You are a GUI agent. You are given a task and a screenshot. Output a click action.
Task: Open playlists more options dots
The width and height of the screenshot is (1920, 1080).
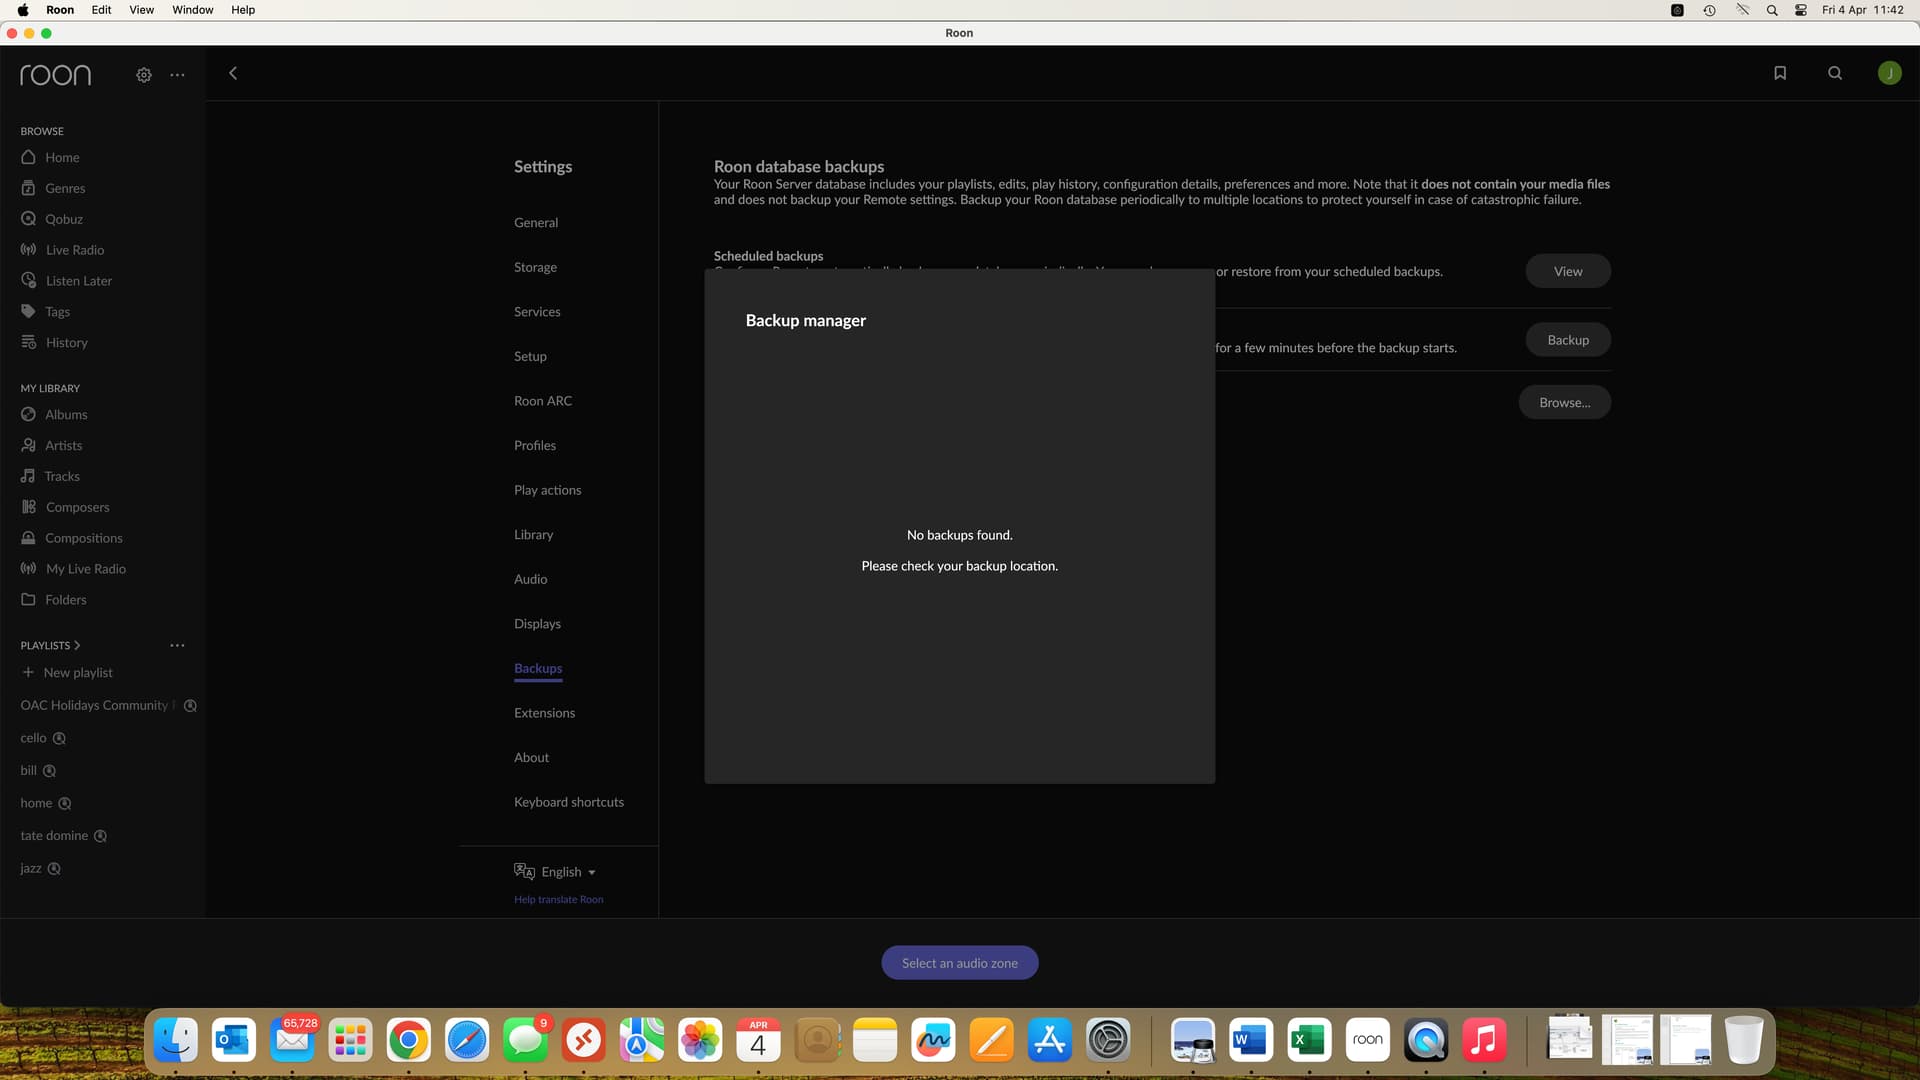177,645
